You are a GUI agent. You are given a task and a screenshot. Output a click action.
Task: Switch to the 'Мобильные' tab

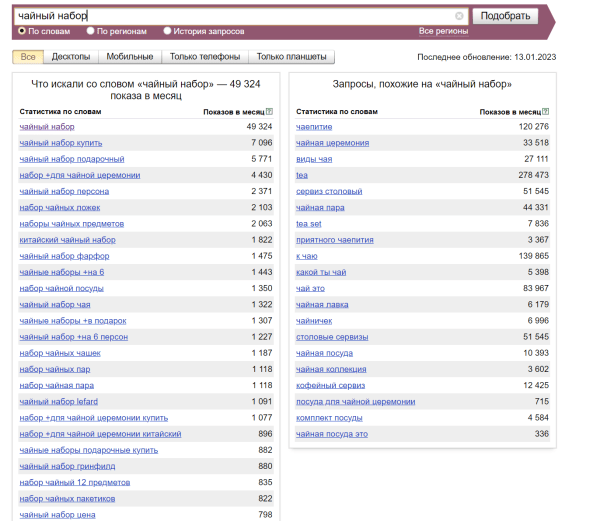pyautogui.click(x=130, y=57)
